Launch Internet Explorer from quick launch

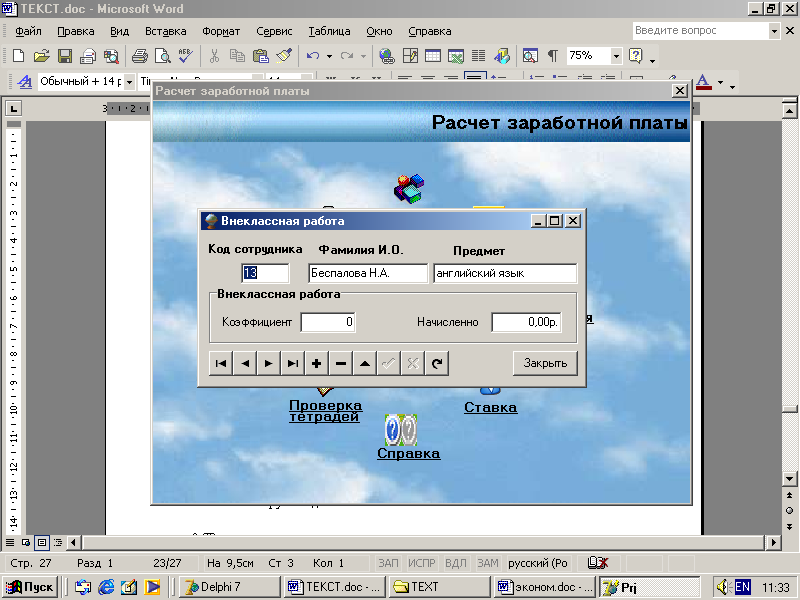pos(106,587)
